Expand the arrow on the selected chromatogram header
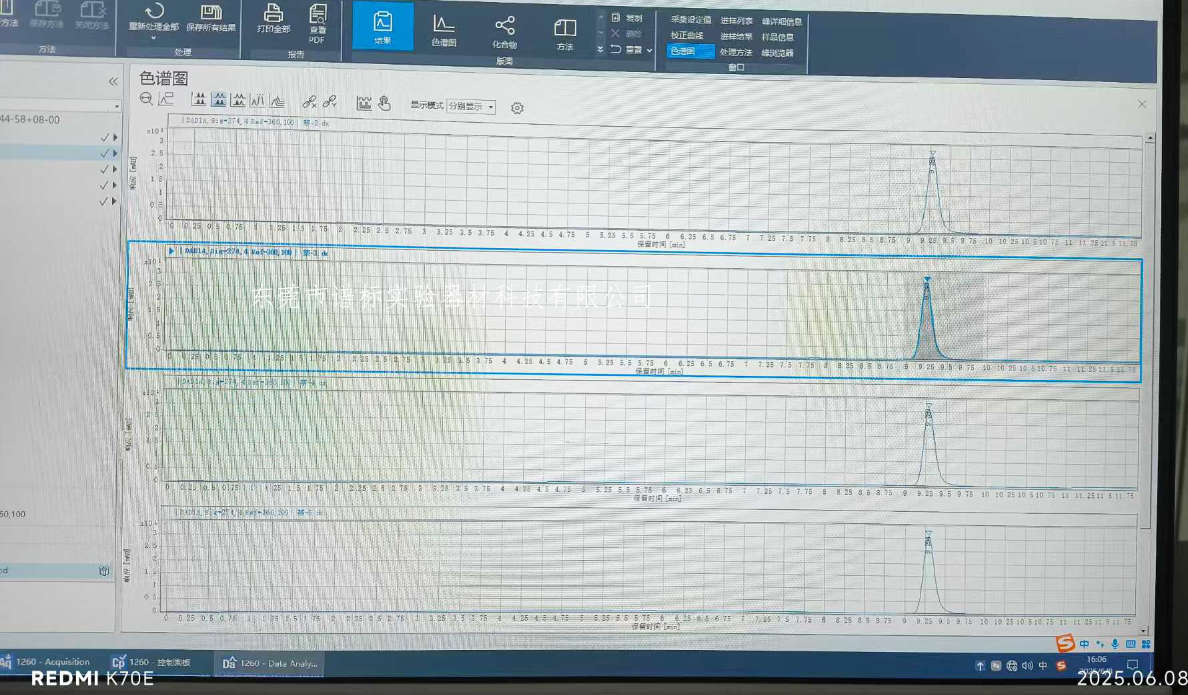1188x695 pixels. coord(172,251)
